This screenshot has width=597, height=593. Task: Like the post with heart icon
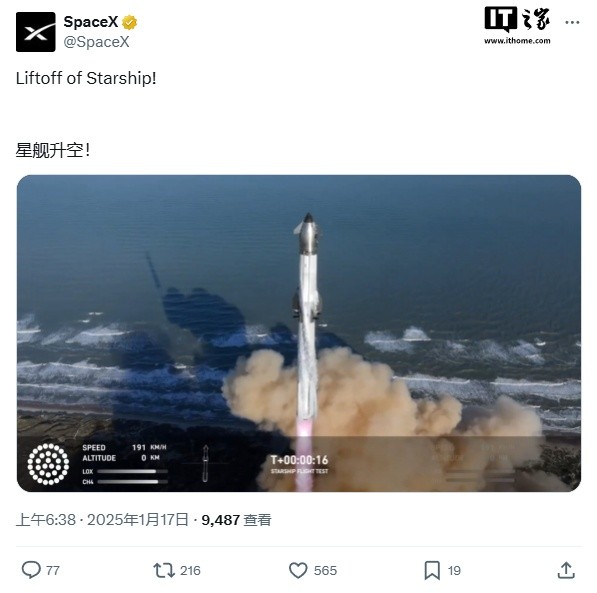click(x=298, y=570)
